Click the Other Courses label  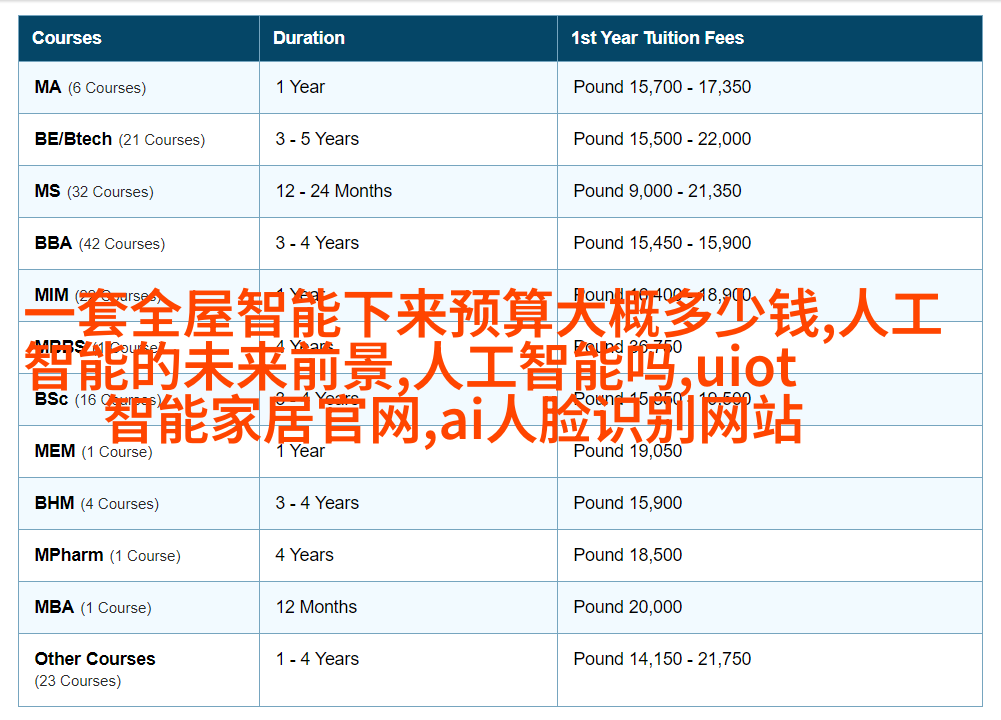click(x=95, y=659)
